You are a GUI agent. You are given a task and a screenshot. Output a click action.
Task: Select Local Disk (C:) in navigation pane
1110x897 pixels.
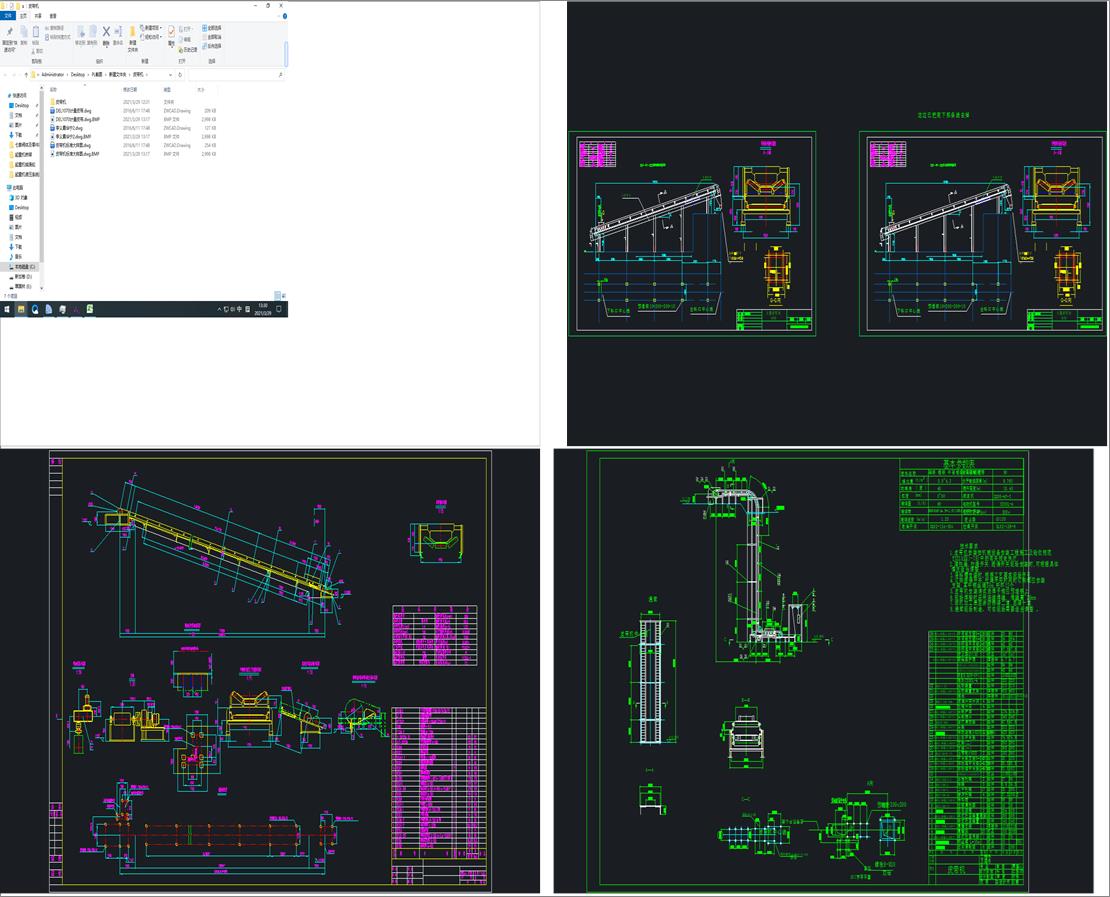click(x=22, y=267)
